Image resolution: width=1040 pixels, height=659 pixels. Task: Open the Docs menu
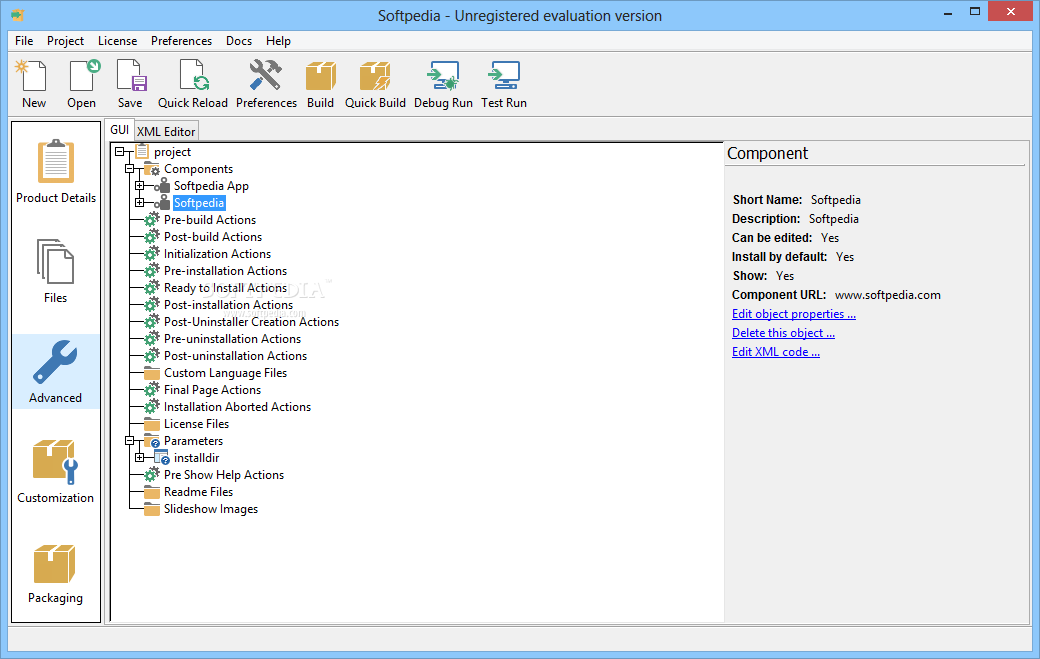point(239,41)
